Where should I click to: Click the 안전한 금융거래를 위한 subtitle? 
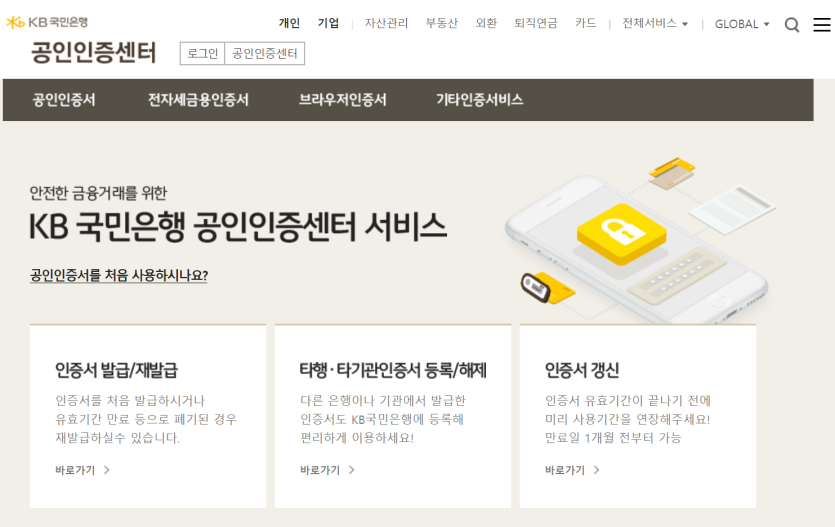(x=98, y=193)
